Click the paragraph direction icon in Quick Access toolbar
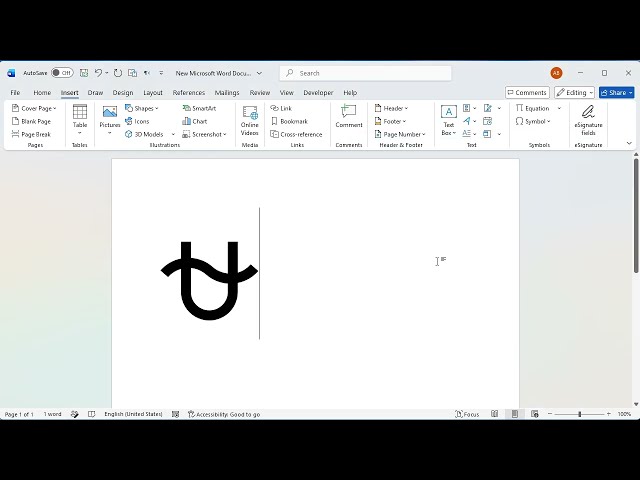640x480 pixels. (147, 73)
